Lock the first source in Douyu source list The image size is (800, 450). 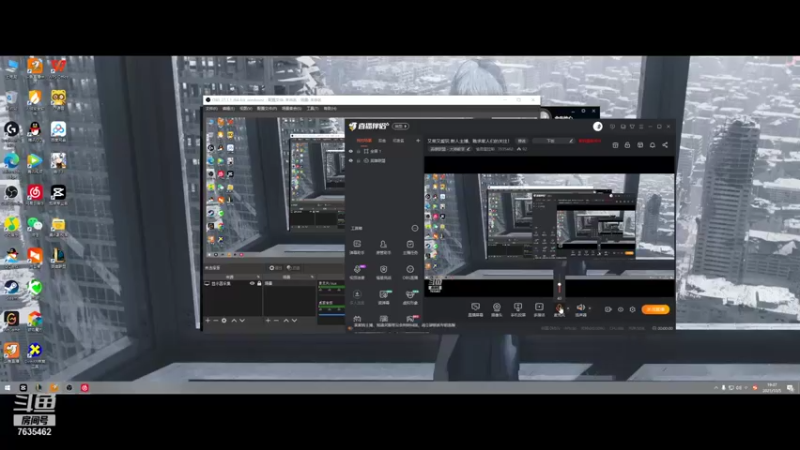(x=358, y=151)
